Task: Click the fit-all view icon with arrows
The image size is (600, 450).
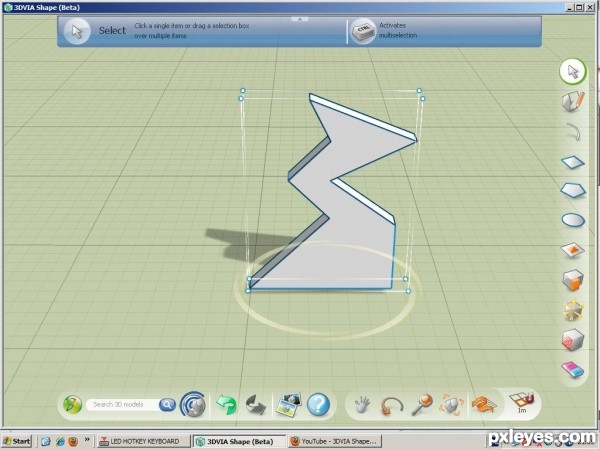Action: pos(452,405)
